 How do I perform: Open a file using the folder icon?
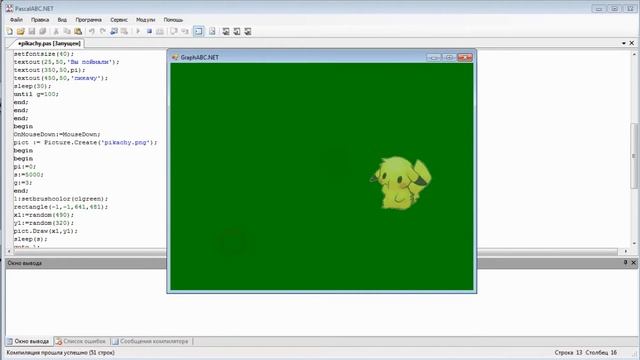tap(20, 31)
